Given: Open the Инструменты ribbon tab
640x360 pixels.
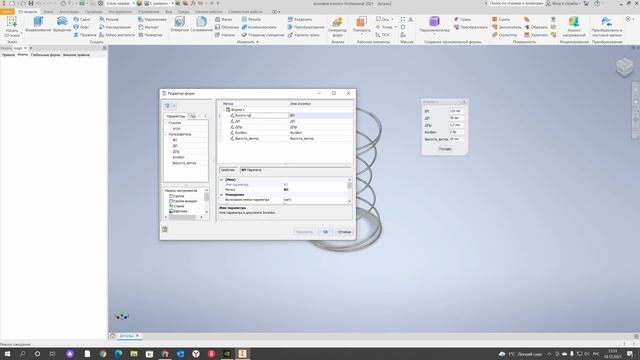Looking at the screenshot, I should click(120, 11).
